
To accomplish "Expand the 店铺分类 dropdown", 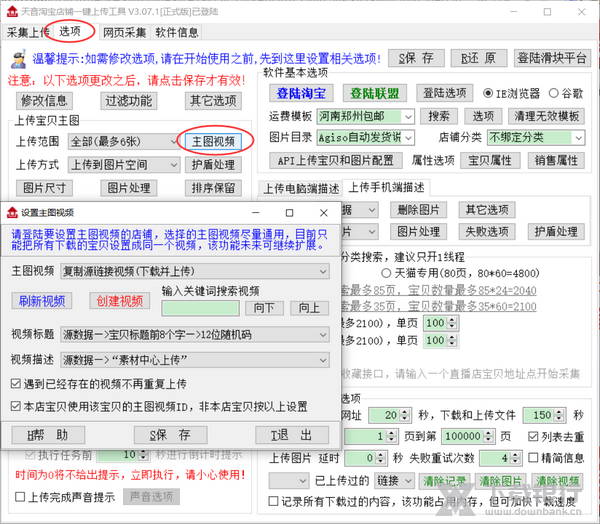I will [x=579, y=137].
